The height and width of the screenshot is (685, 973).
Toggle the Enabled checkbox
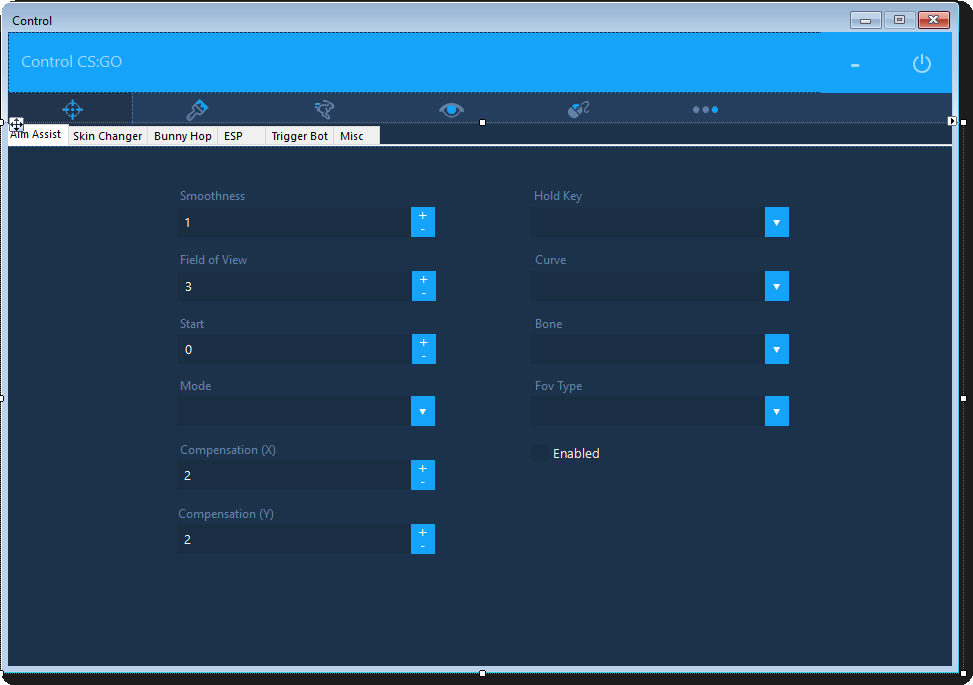[541, 453]
